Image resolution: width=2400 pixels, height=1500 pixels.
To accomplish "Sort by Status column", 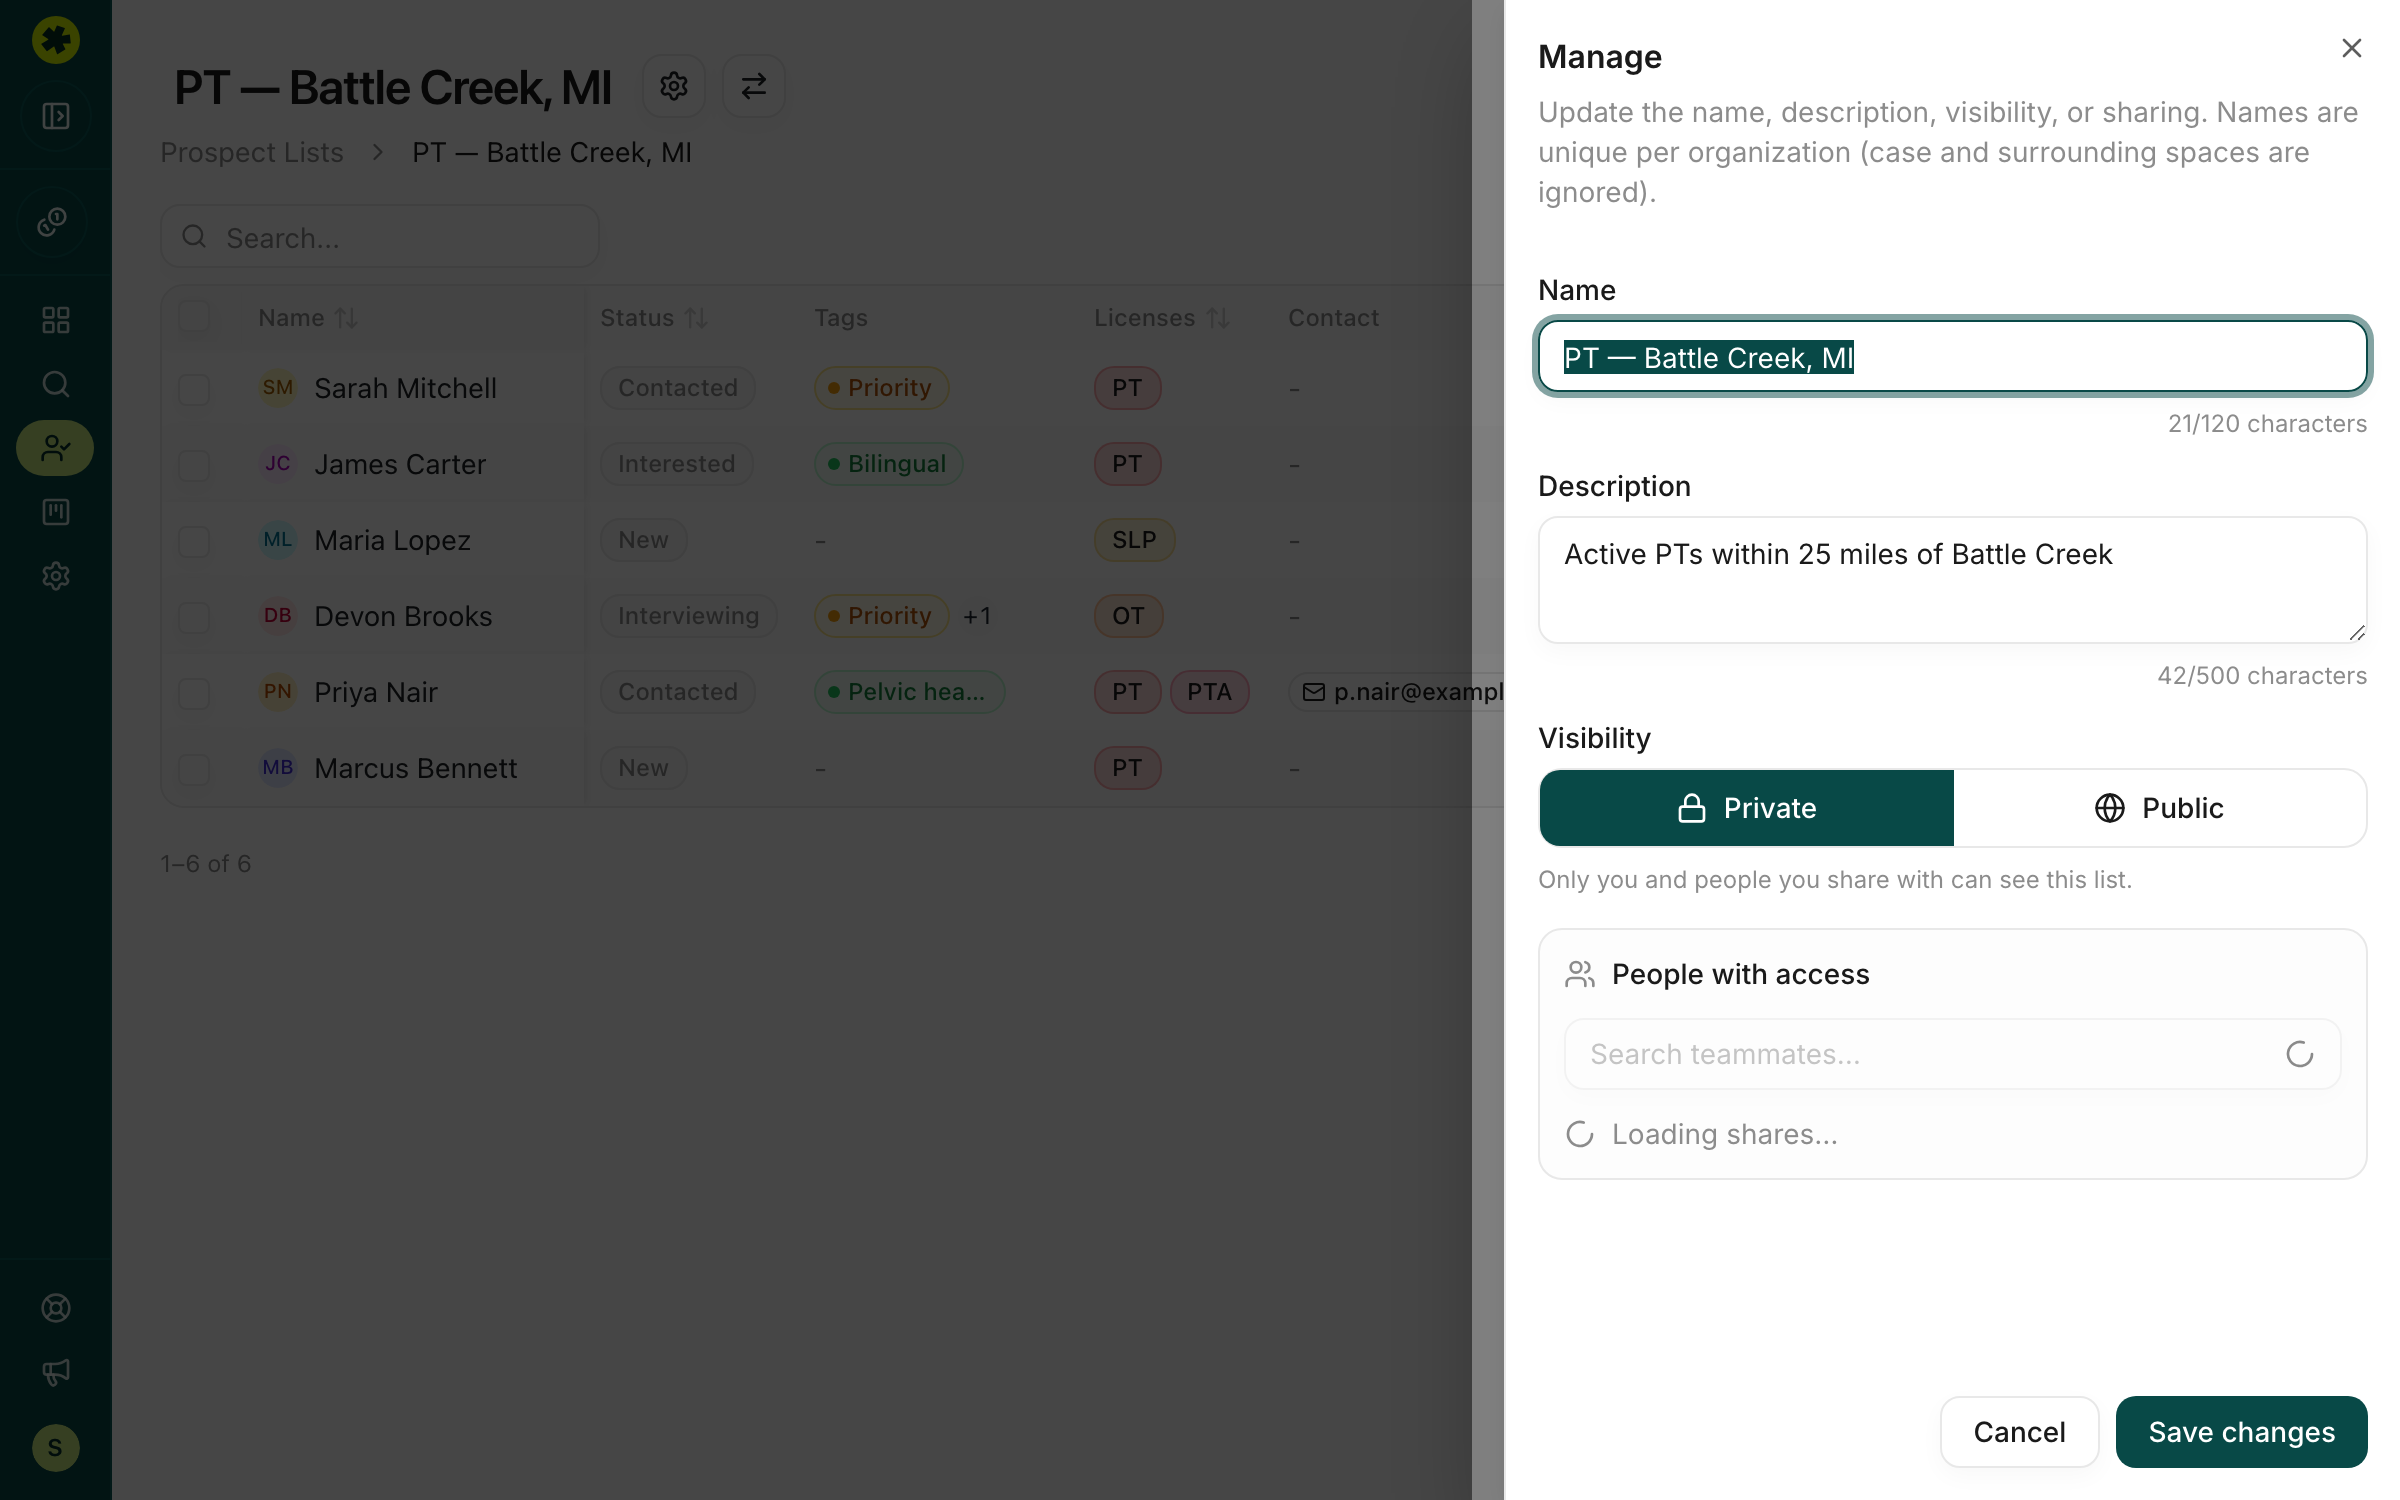I will click(653, 318).
